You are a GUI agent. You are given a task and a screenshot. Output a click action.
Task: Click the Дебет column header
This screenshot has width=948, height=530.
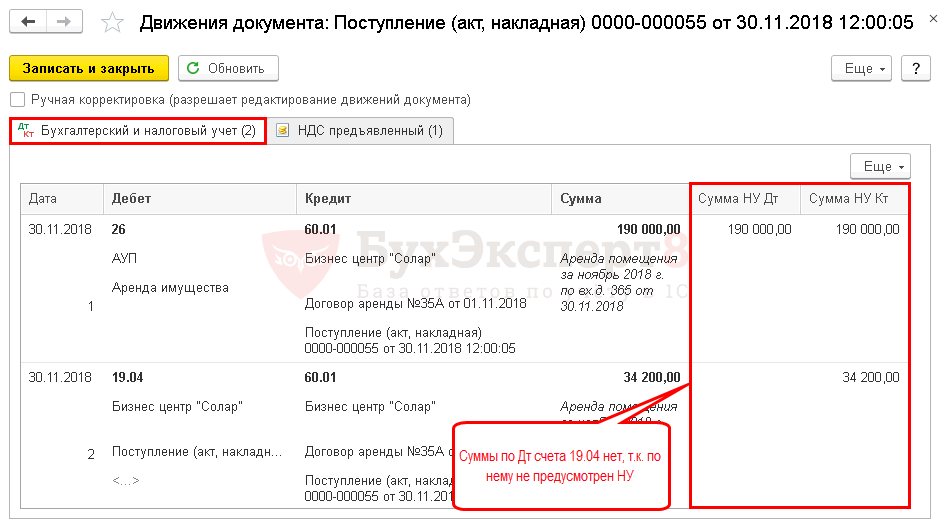132,199
